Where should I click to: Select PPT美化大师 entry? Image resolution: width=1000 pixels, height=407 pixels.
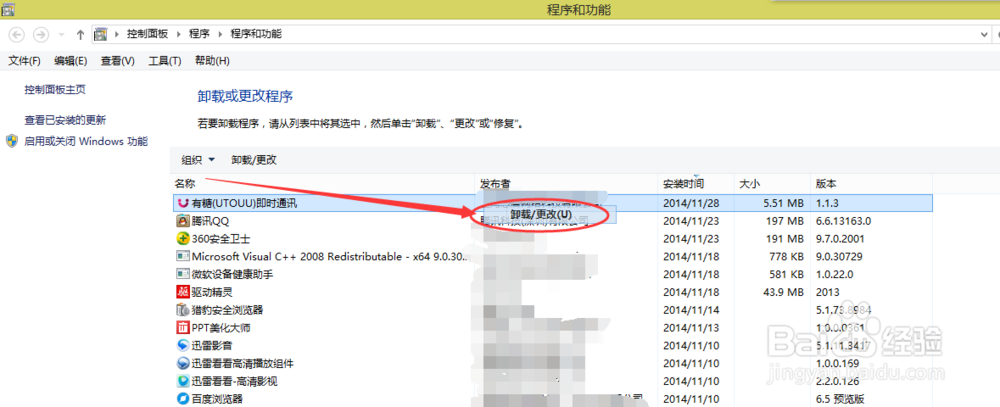click(223, 328)
